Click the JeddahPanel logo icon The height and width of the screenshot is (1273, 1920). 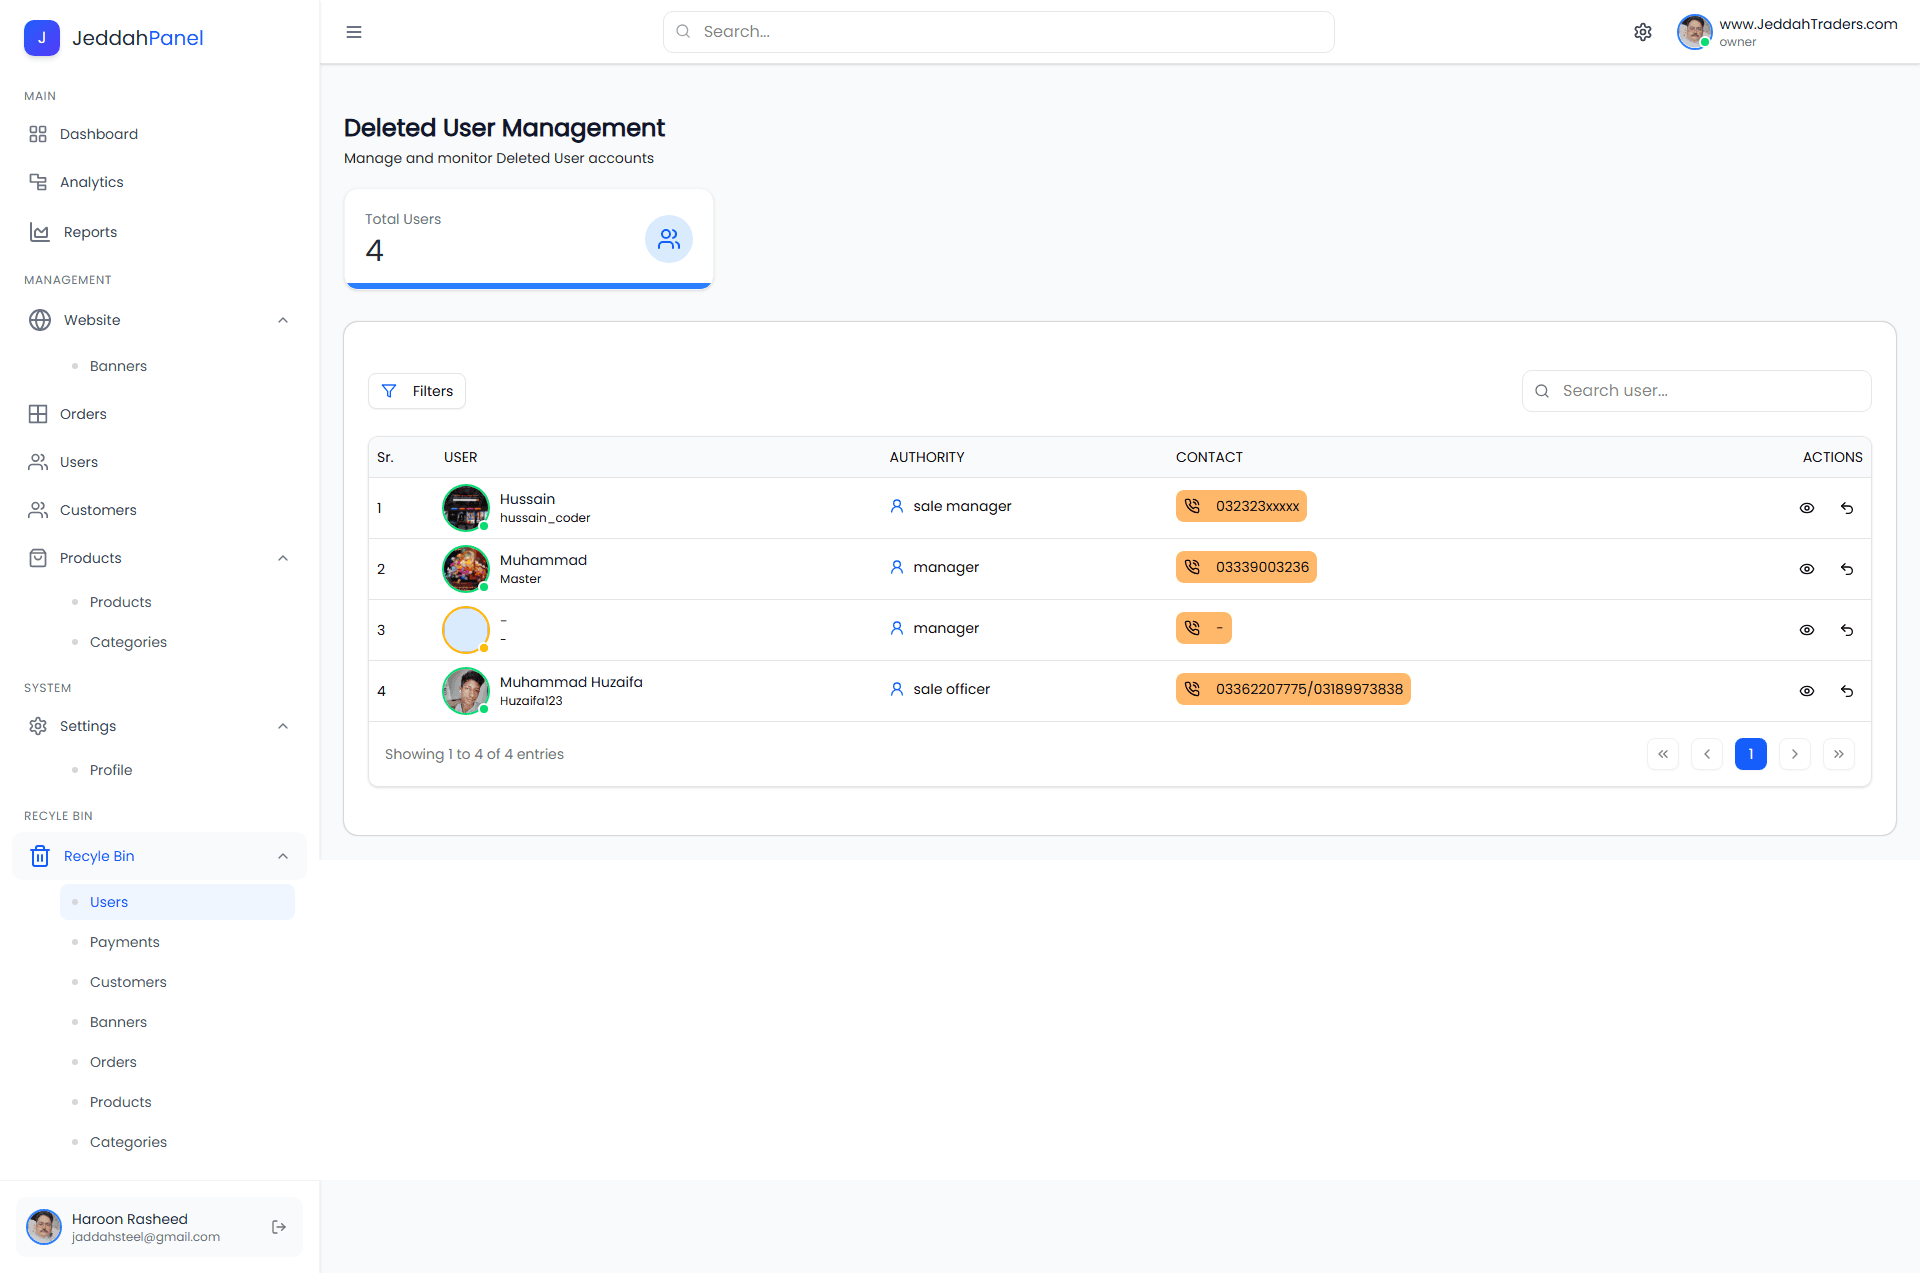42,38
